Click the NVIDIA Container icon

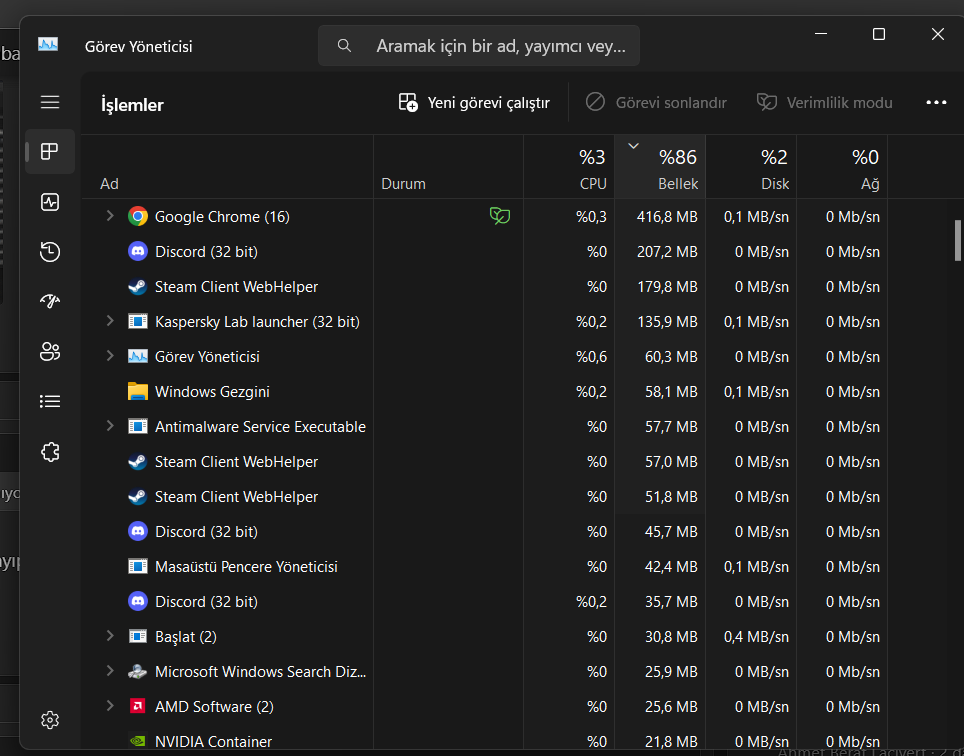point(138,742)
